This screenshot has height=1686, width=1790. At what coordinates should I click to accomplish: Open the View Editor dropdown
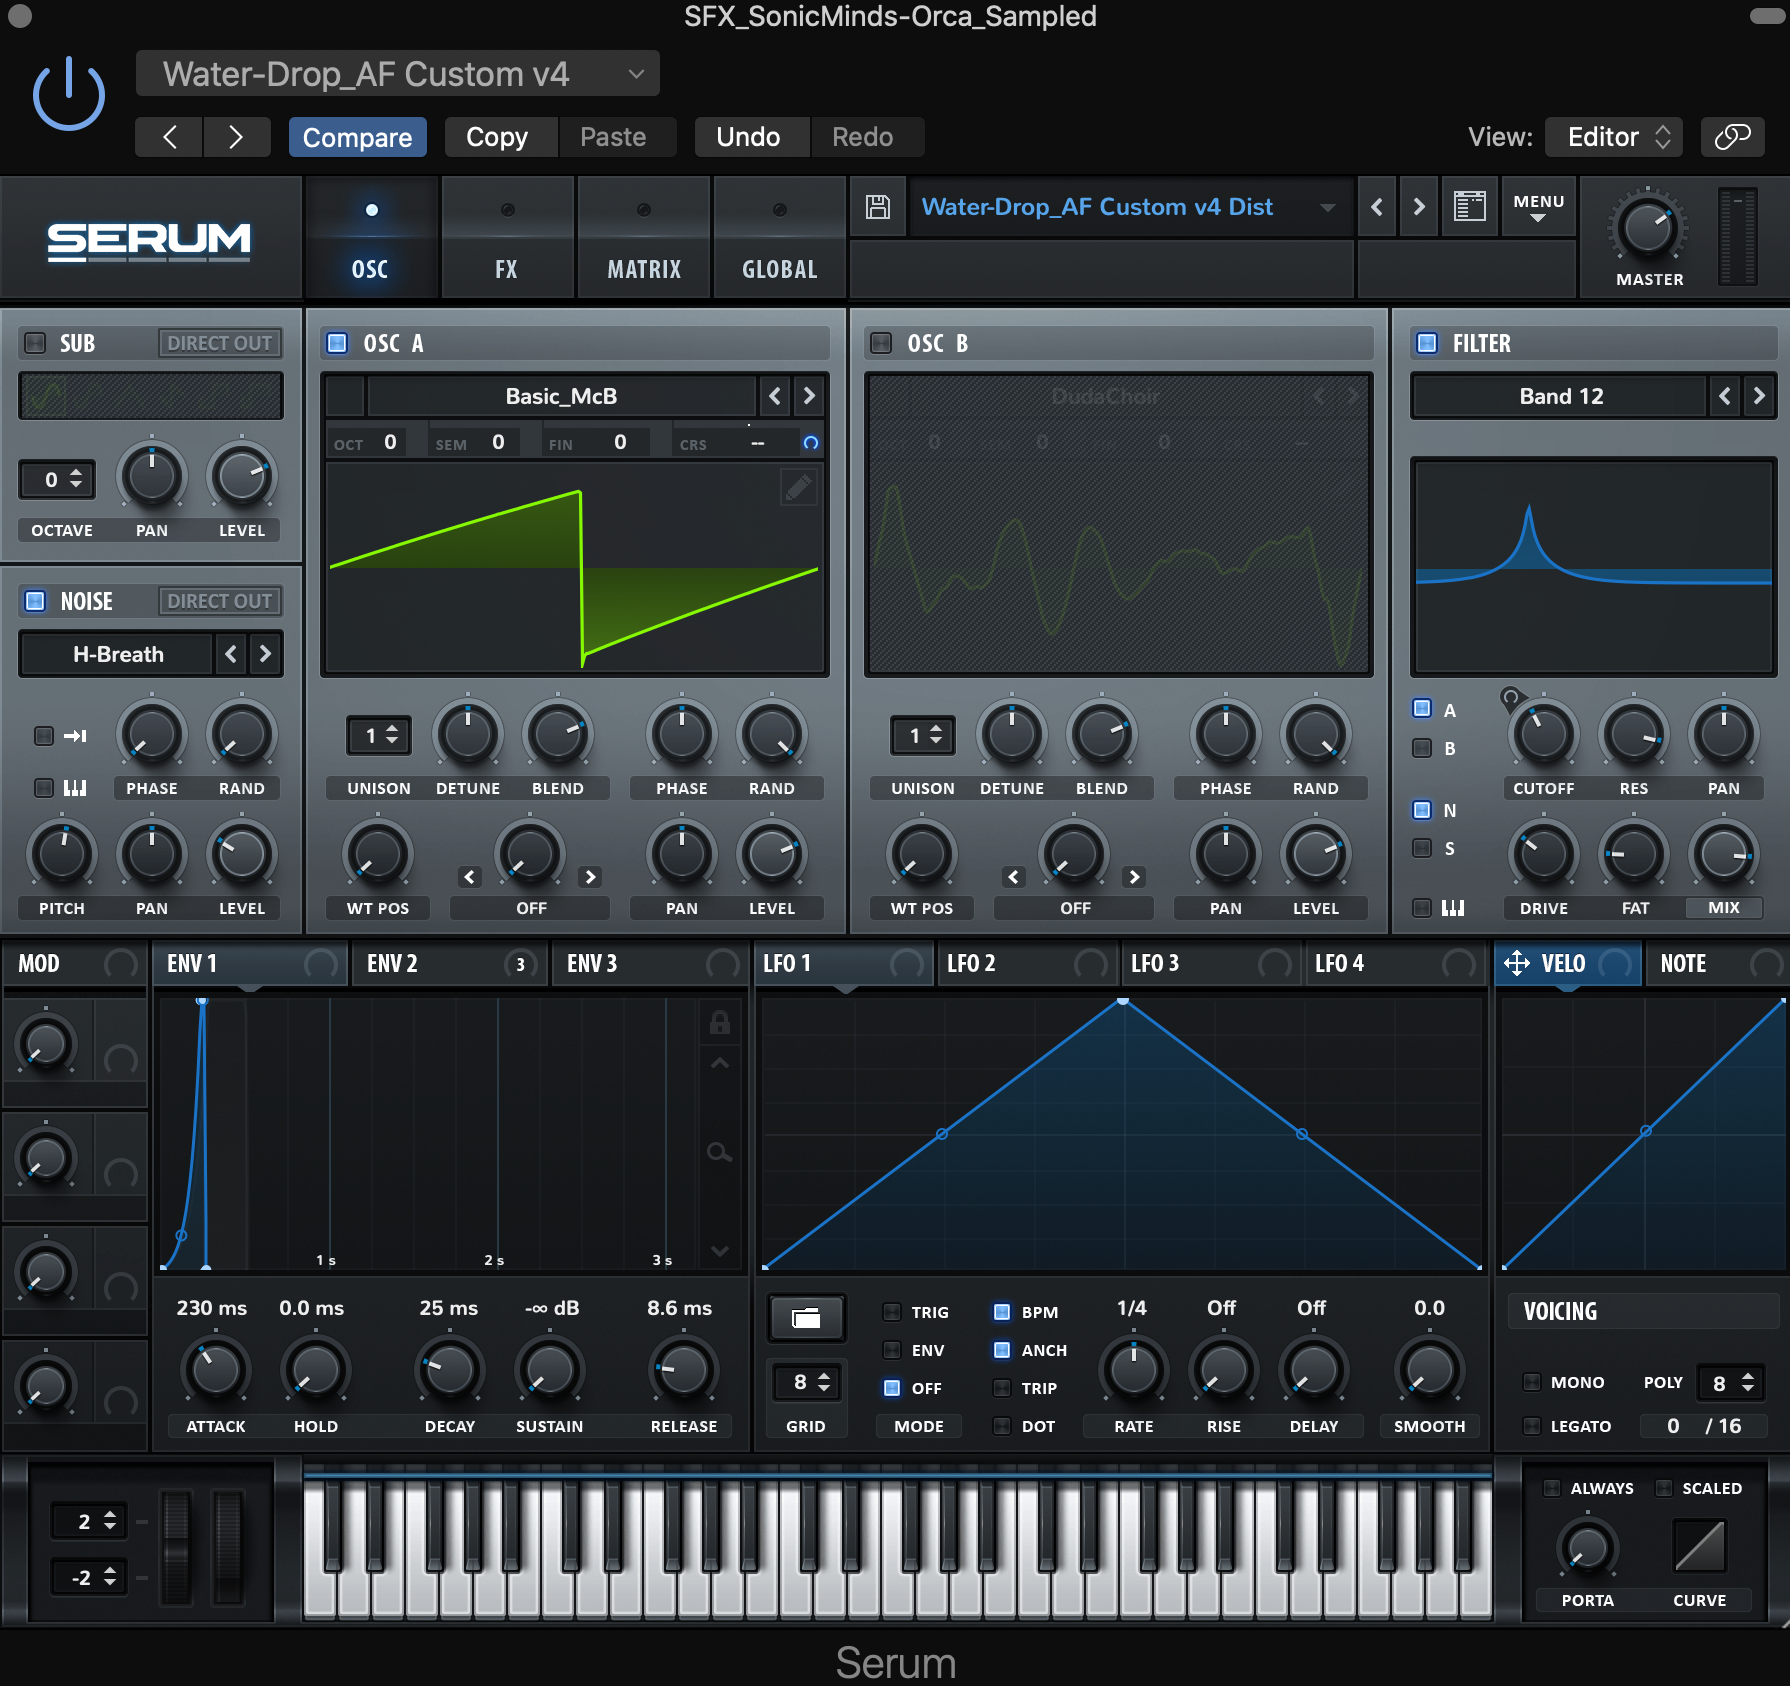(x=1614, y=137)
